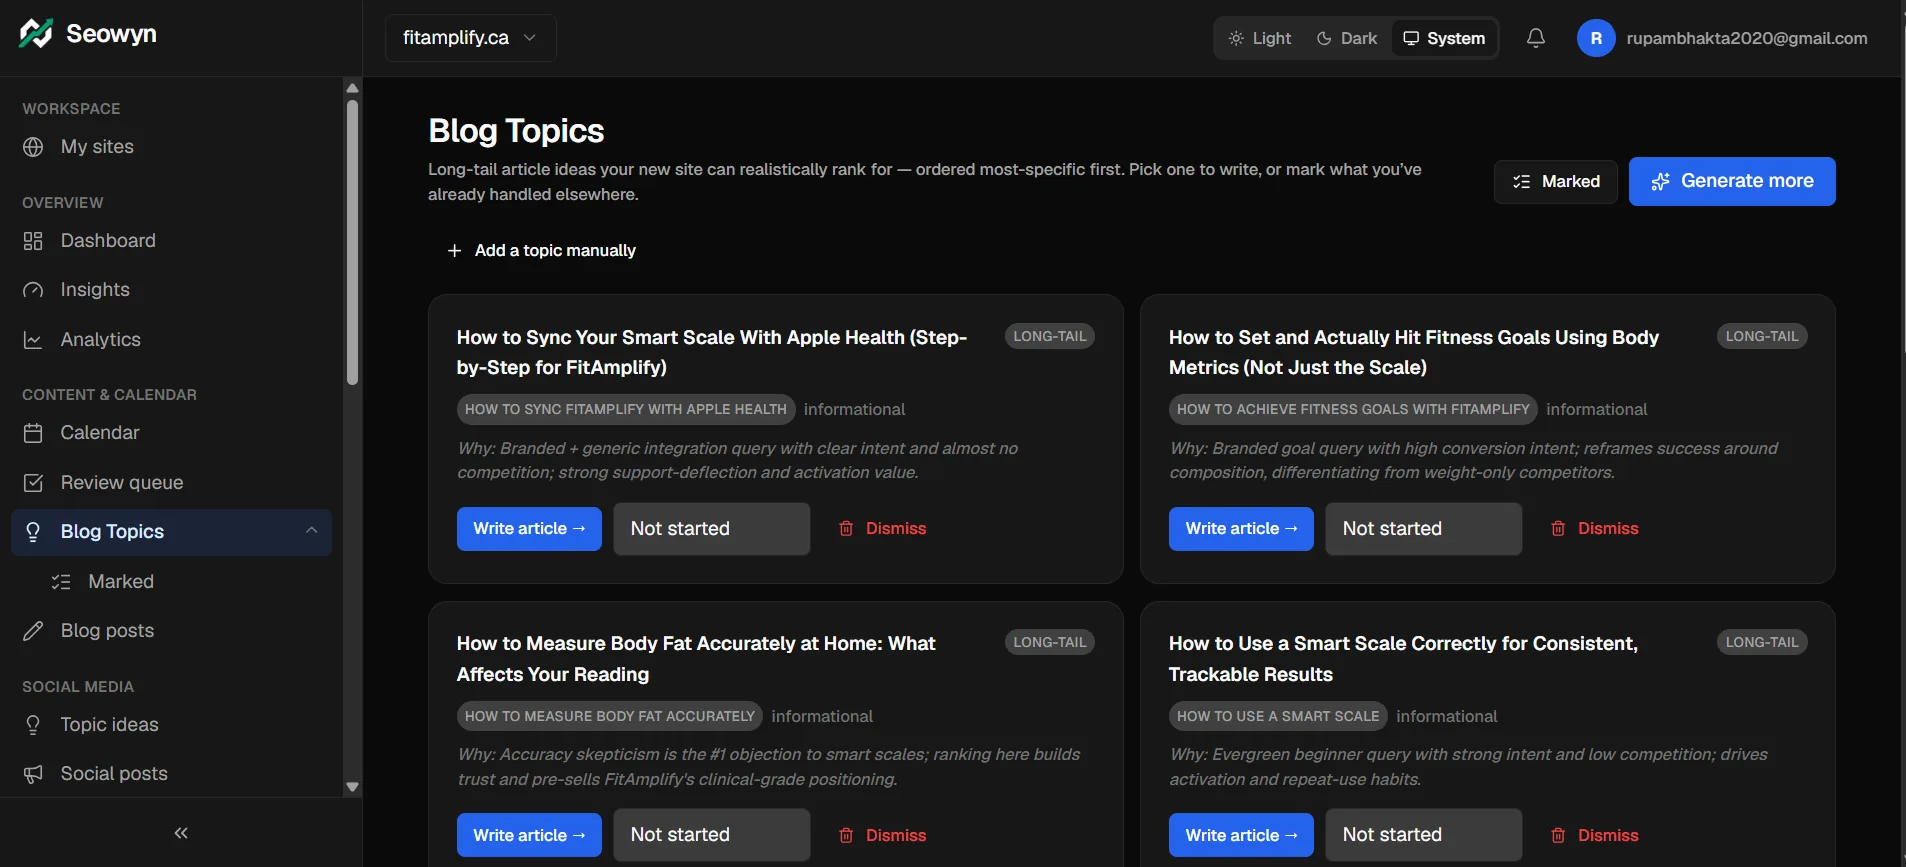
Task: Click the sidebar scrollbar up arrow
Action: 352,88
